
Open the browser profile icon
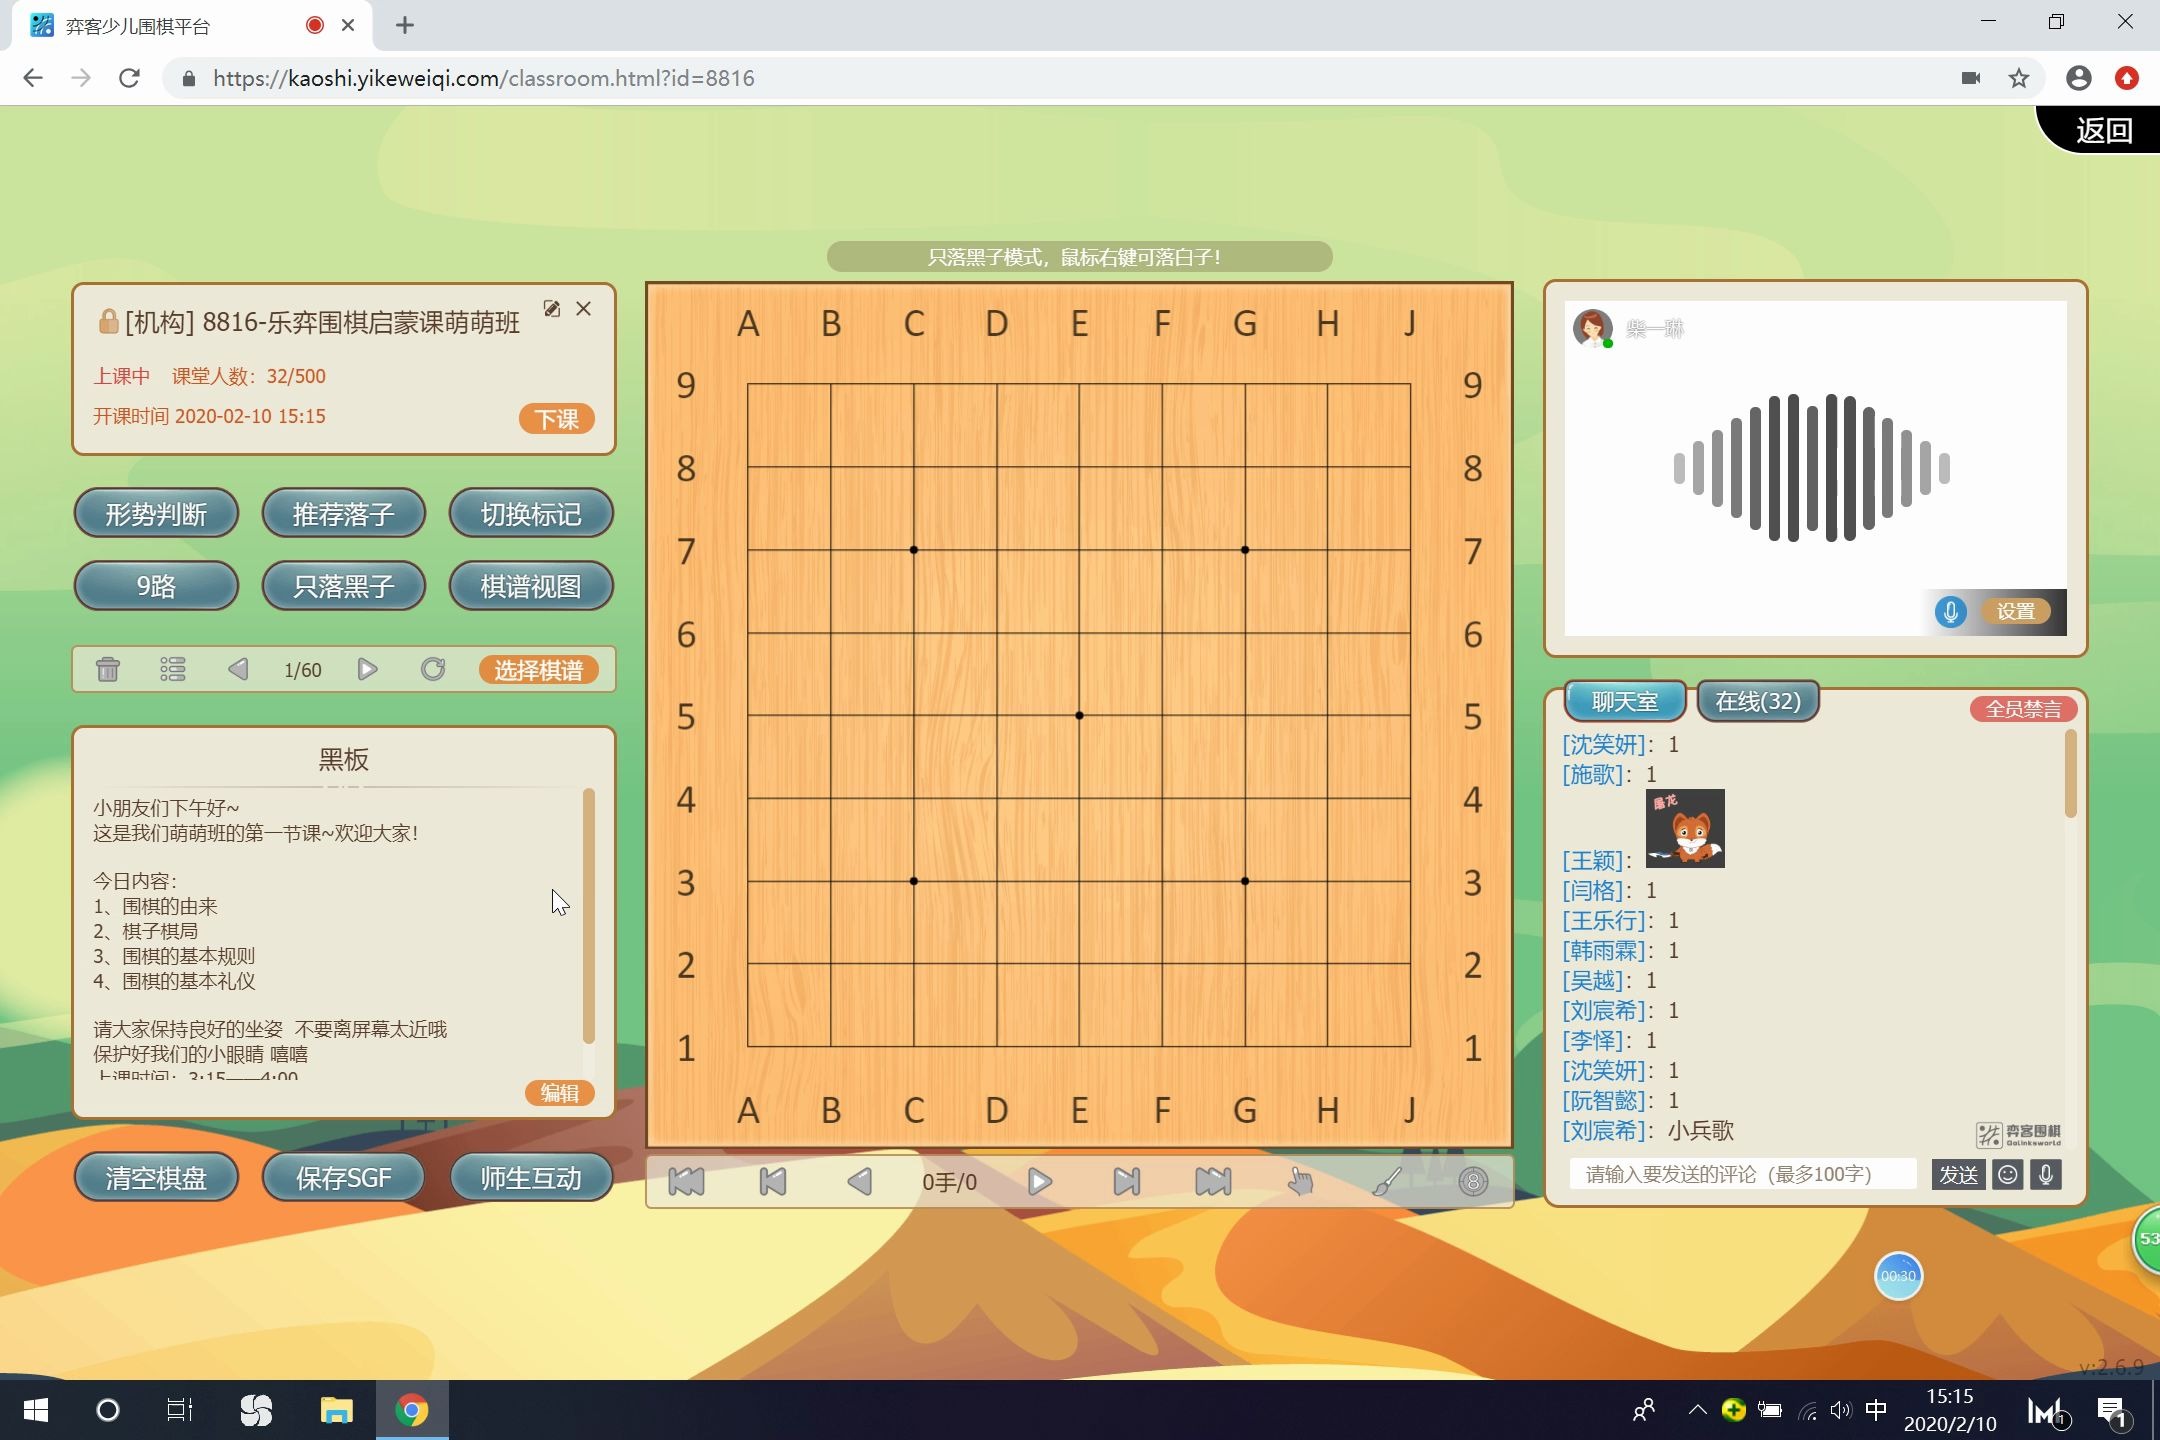[x=2078, y=78]
